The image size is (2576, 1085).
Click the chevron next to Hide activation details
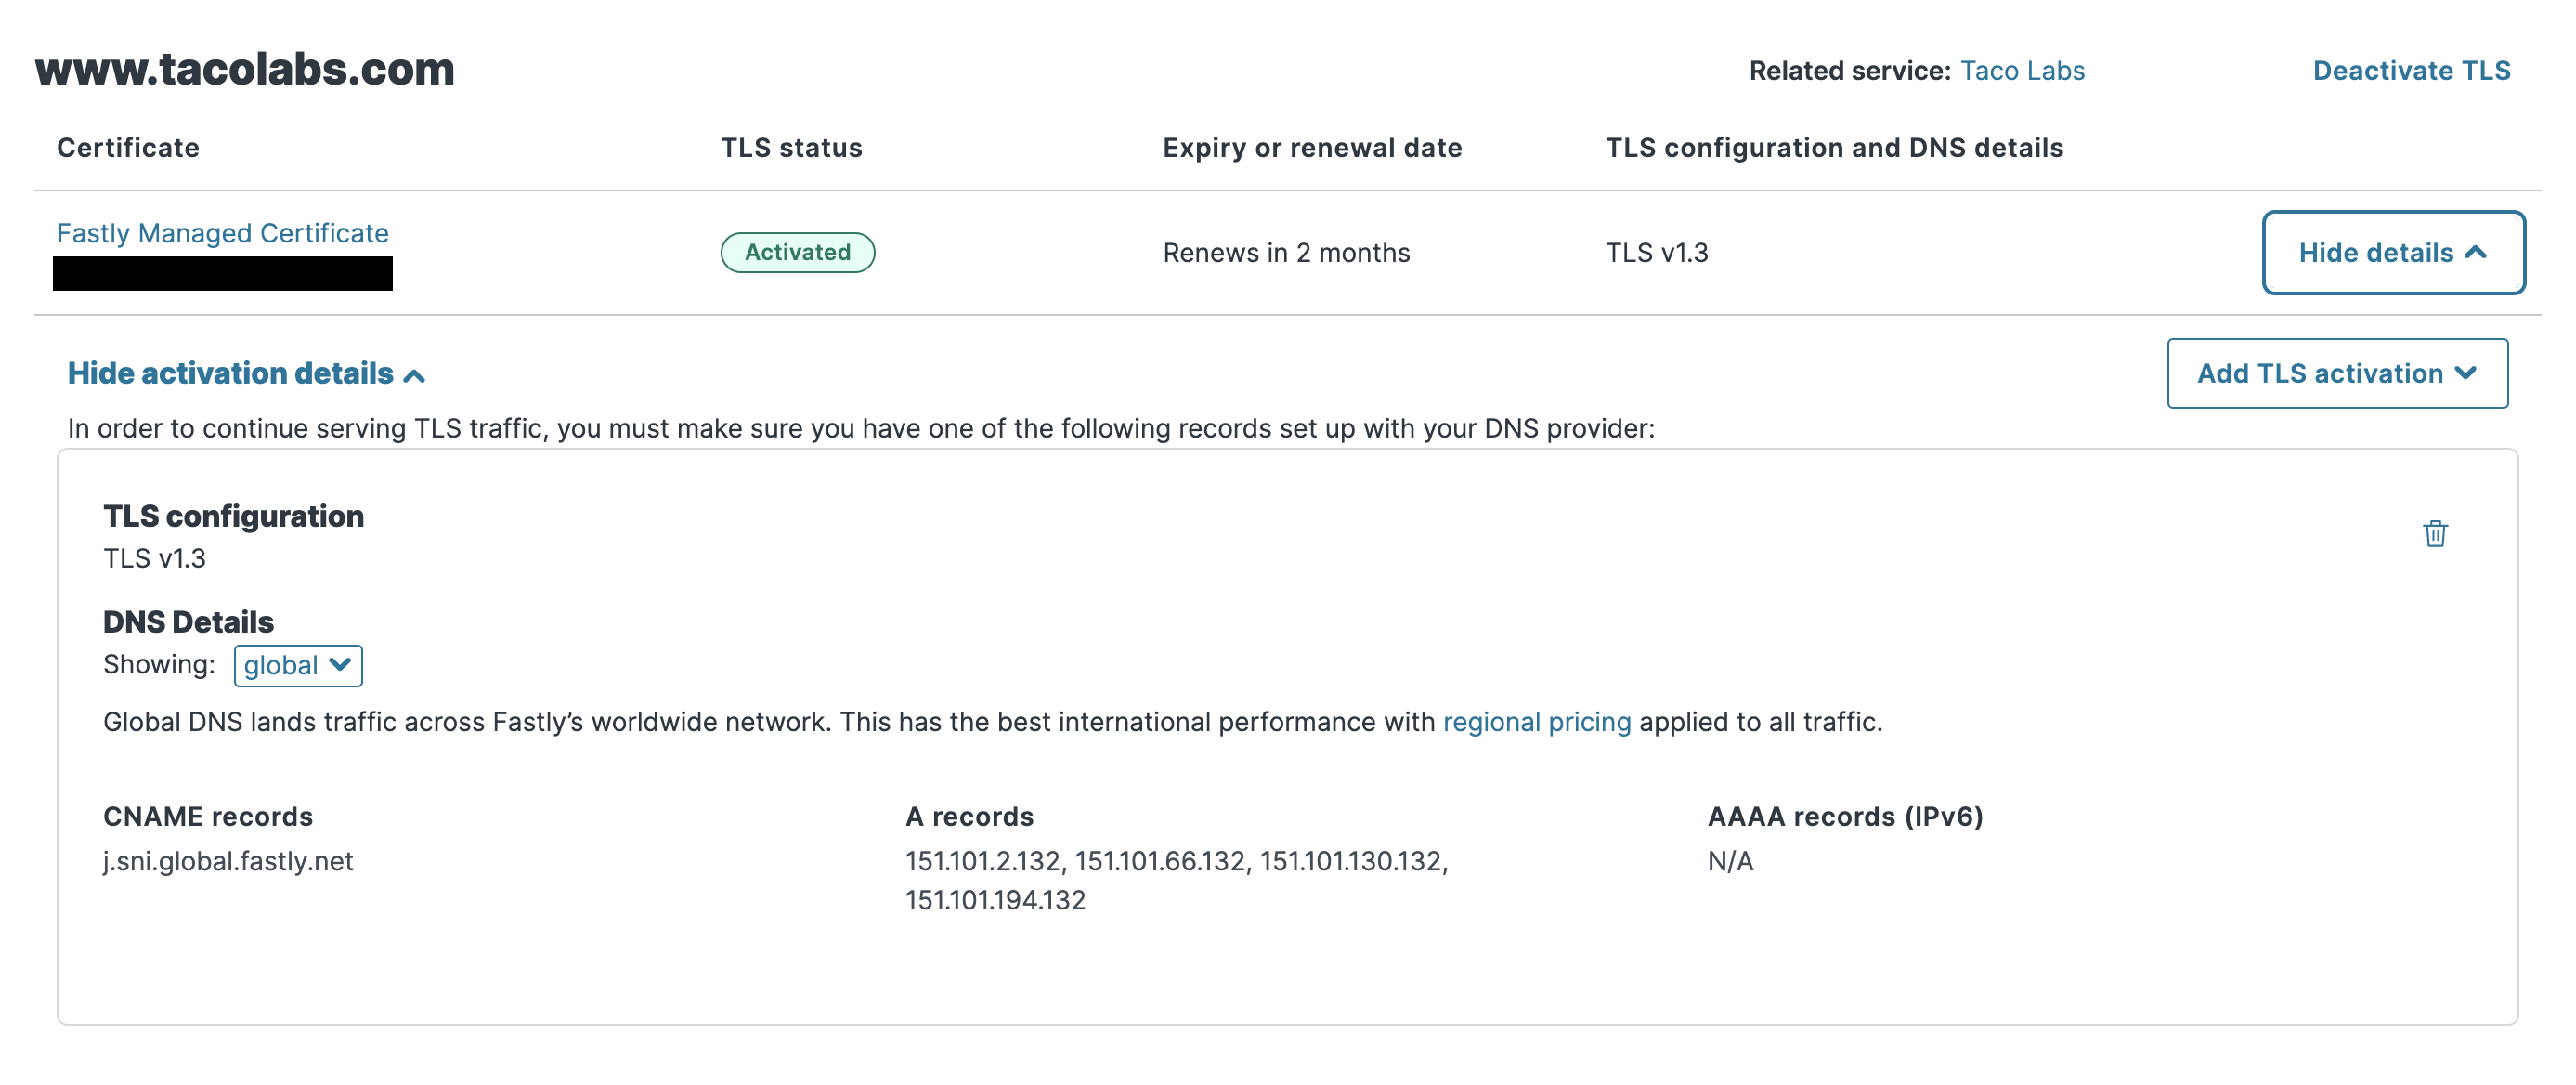tap(414, 374)
